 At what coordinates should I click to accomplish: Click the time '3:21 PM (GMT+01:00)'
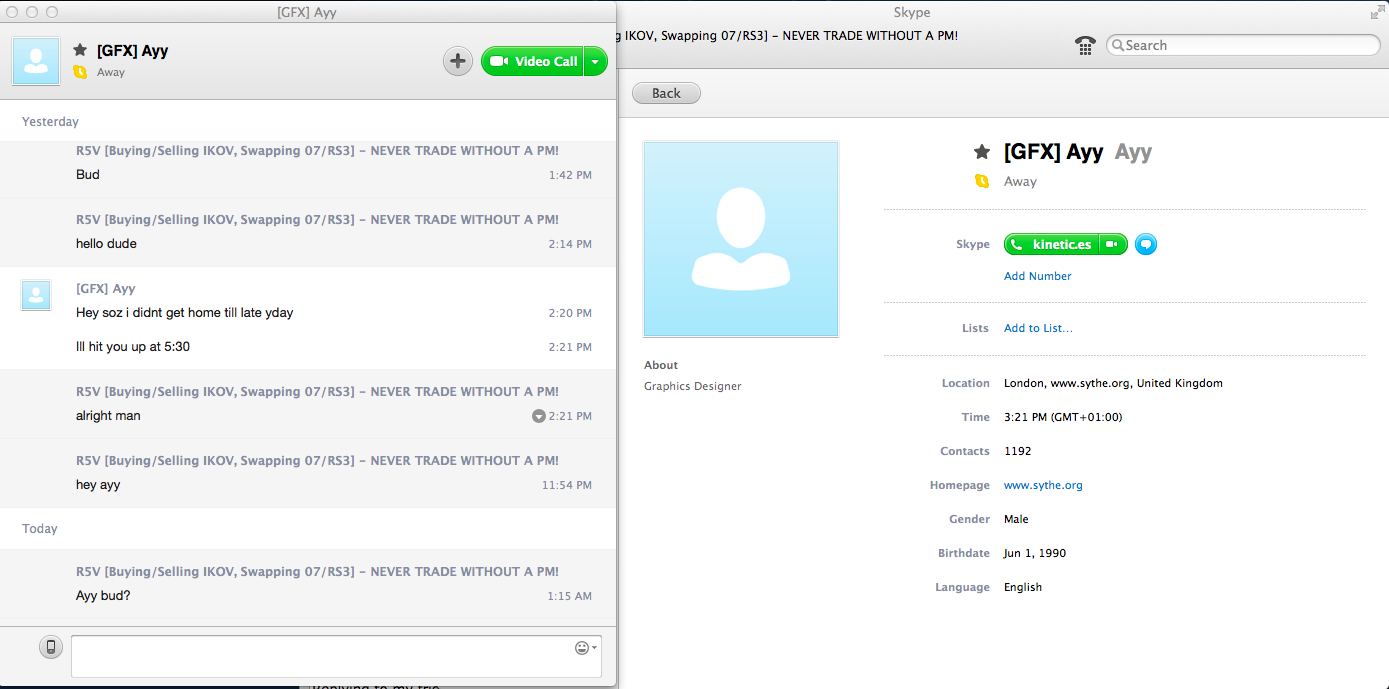1063,417
